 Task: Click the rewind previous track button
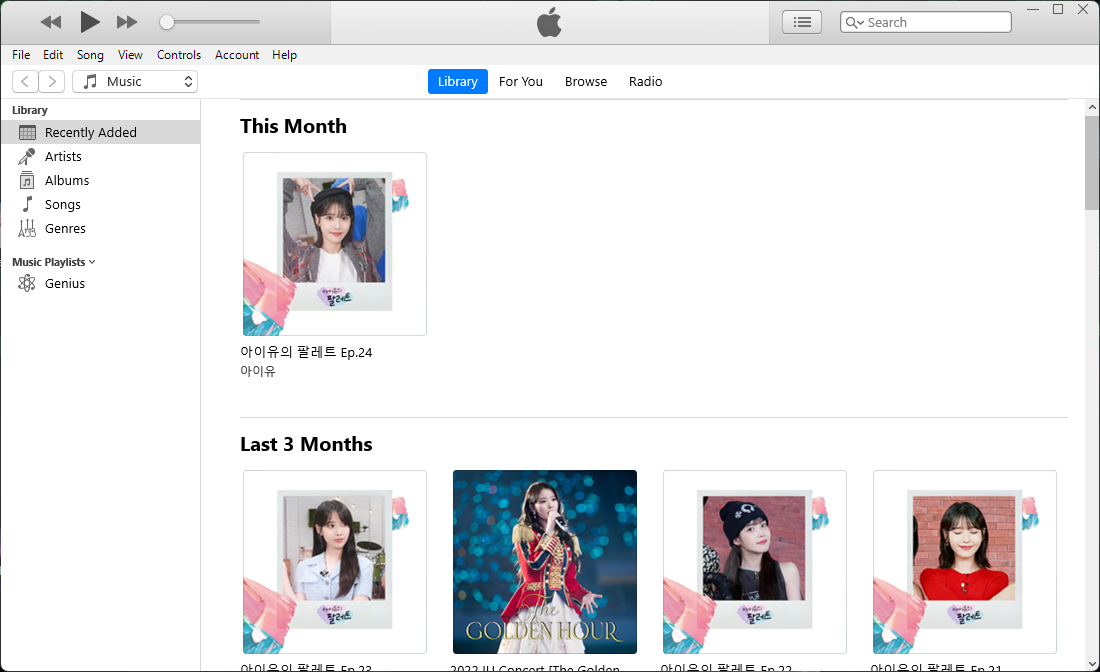click(51, 22)
